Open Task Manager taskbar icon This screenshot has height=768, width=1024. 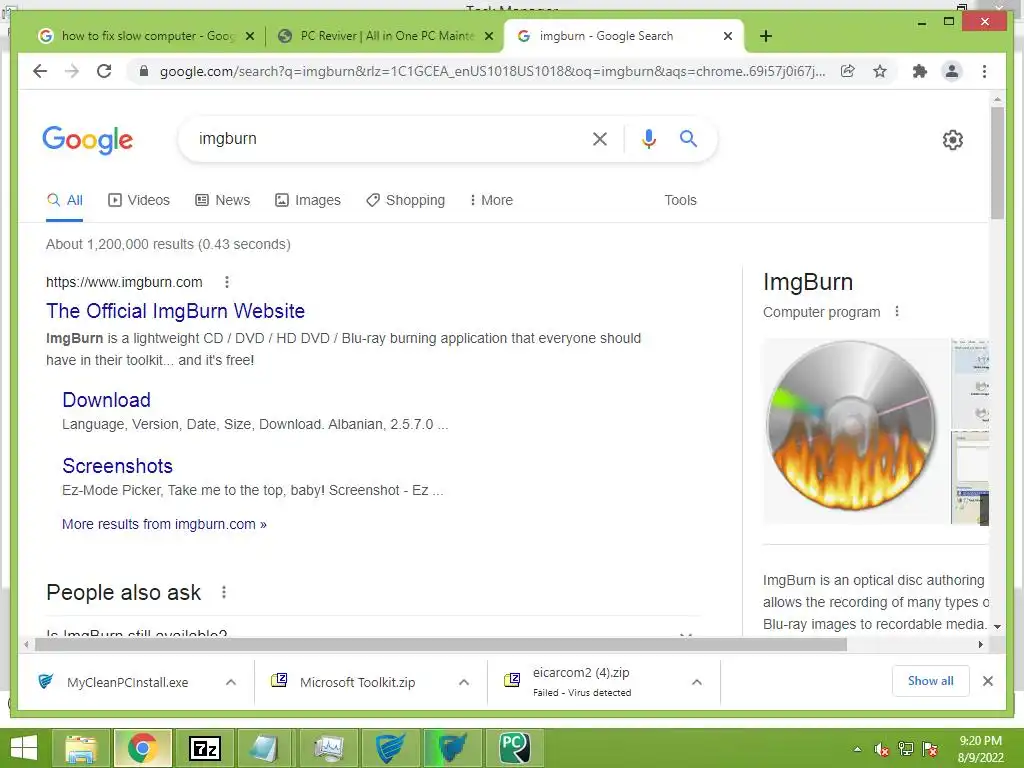tap(328, 748)
